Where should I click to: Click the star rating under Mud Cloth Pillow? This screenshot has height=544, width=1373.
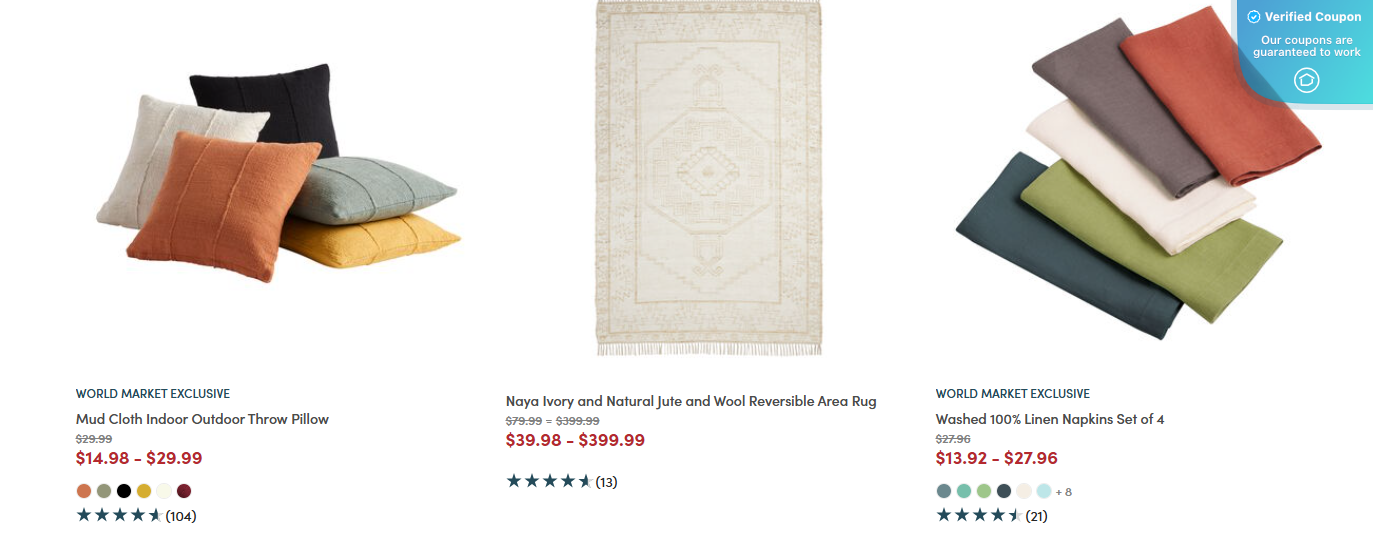click(x=119, y=516)
